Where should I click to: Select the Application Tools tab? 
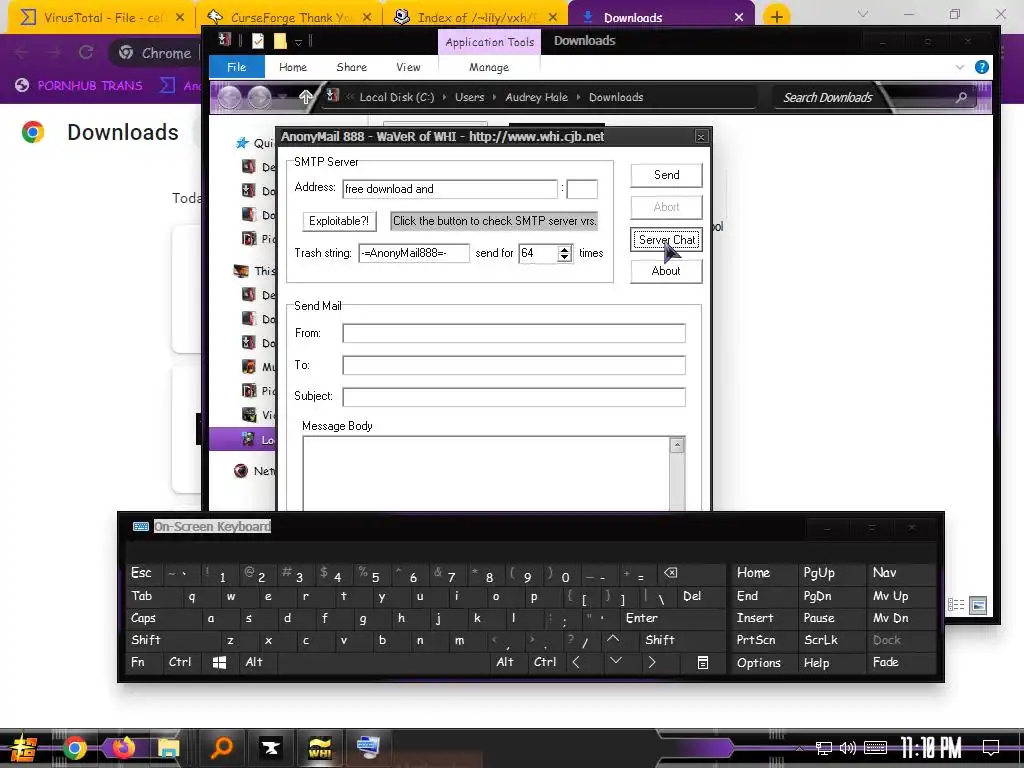[x=489, y=42]
